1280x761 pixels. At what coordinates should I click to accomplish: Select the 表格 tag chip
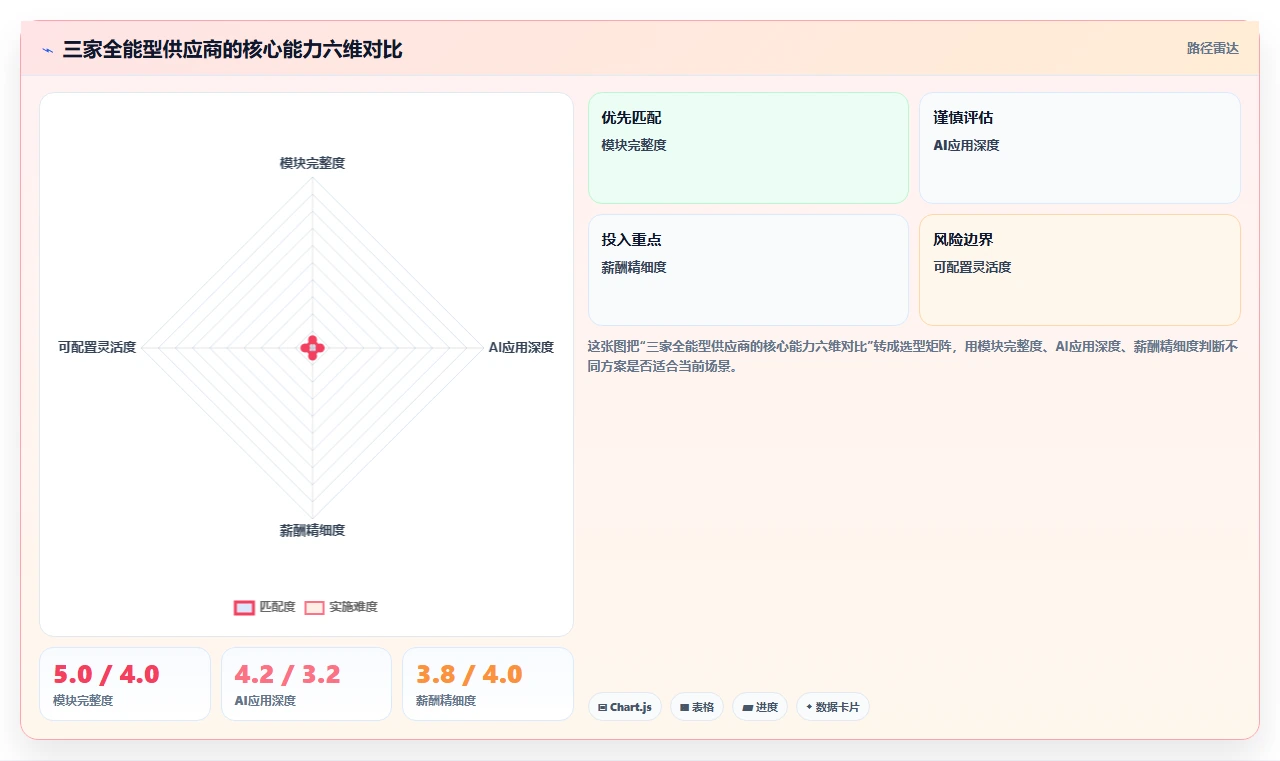(x=697, y=707)
